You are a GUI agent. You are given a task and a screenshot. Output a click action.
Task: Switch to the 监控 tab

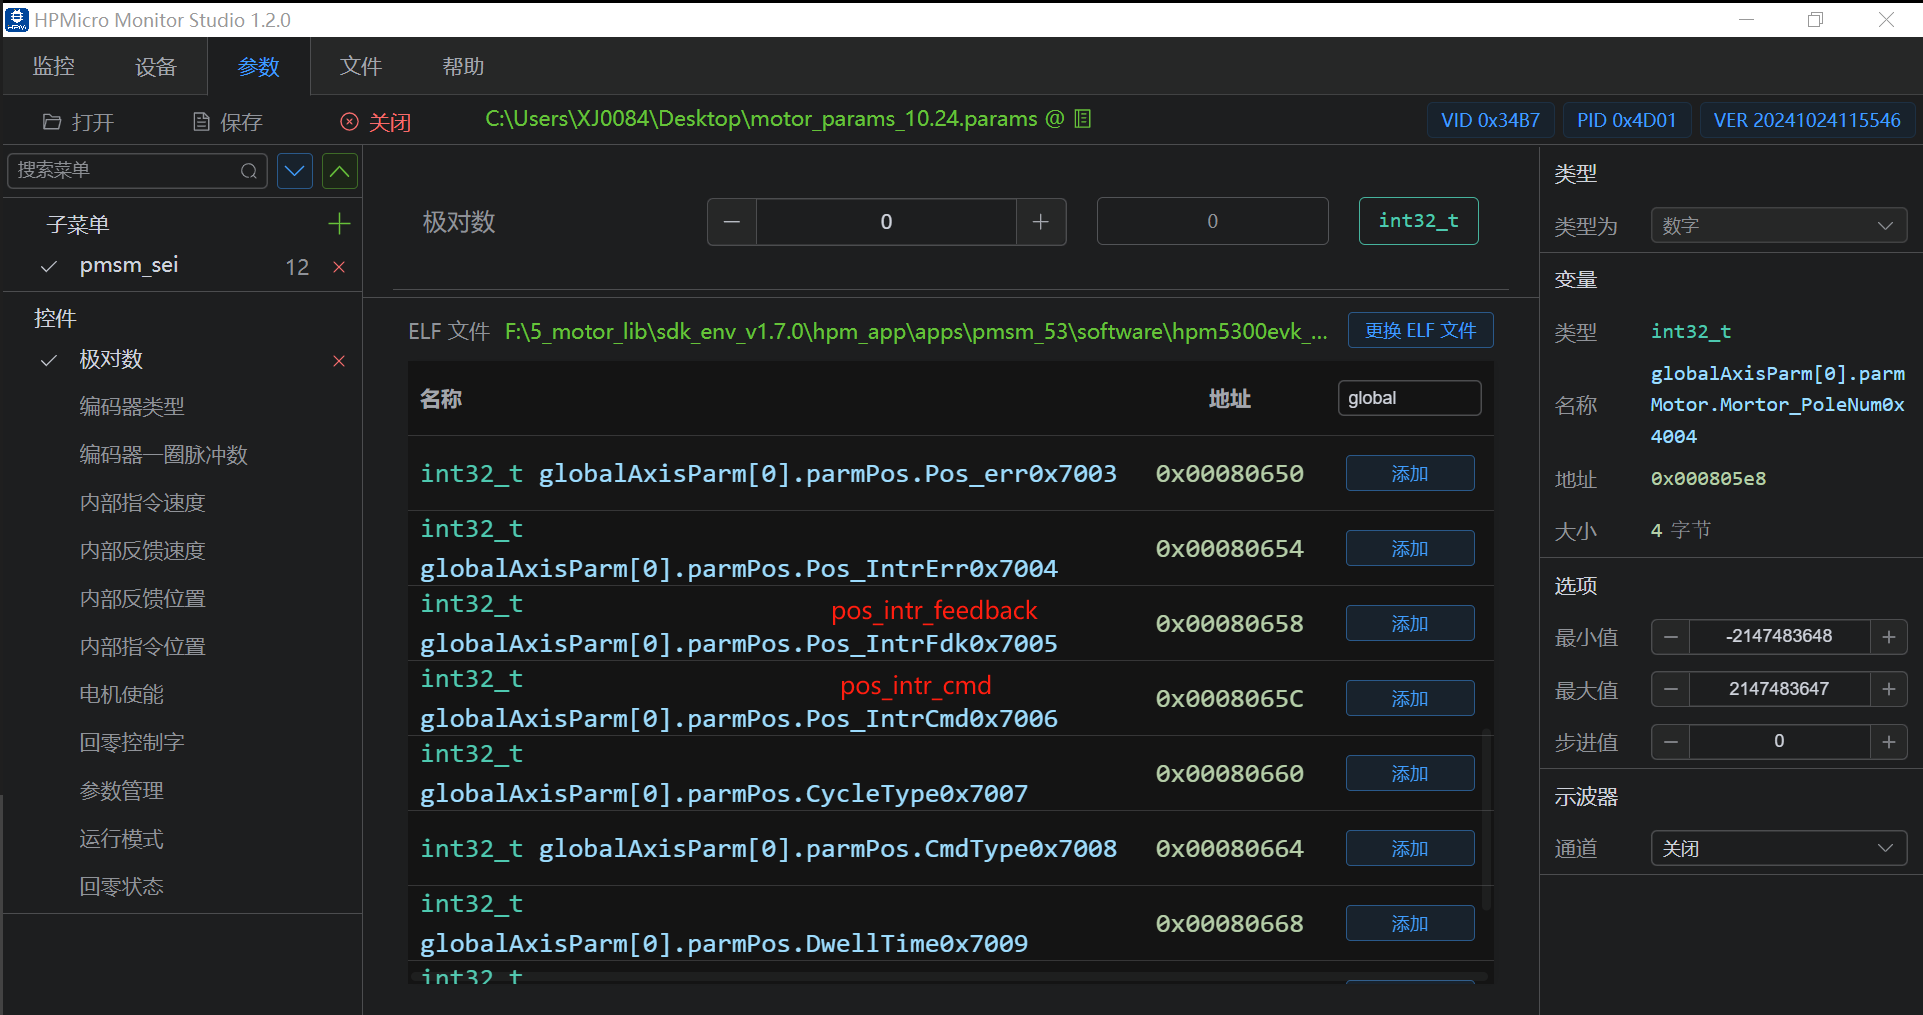pos(54,67)
